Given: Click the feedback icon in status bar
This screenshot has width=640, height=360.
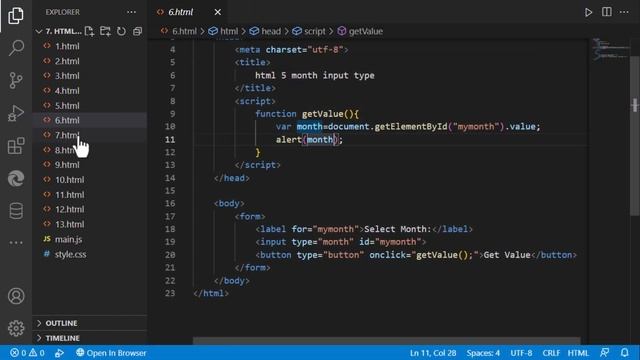Looking at the screenshot, I should pyautogui.click(x=604, y=353).
